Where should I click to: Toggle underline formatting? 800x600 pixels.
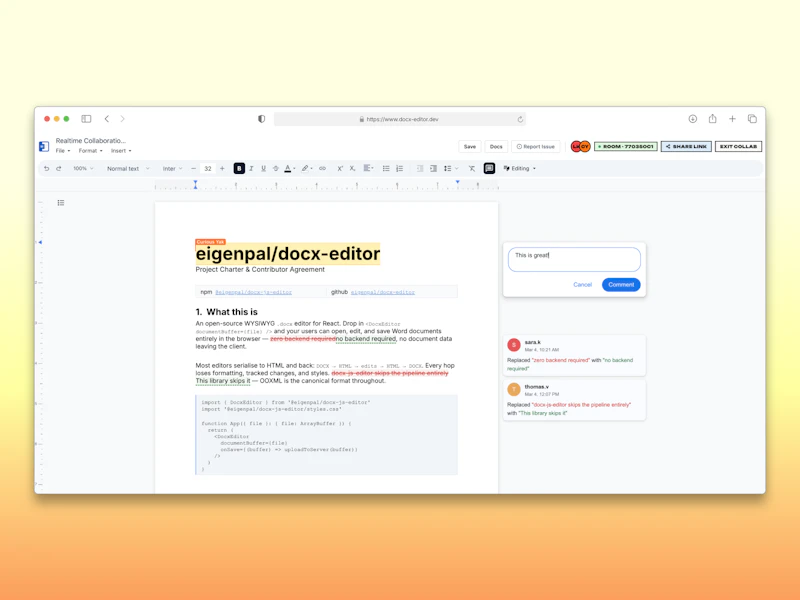click(x=264, y=168)
